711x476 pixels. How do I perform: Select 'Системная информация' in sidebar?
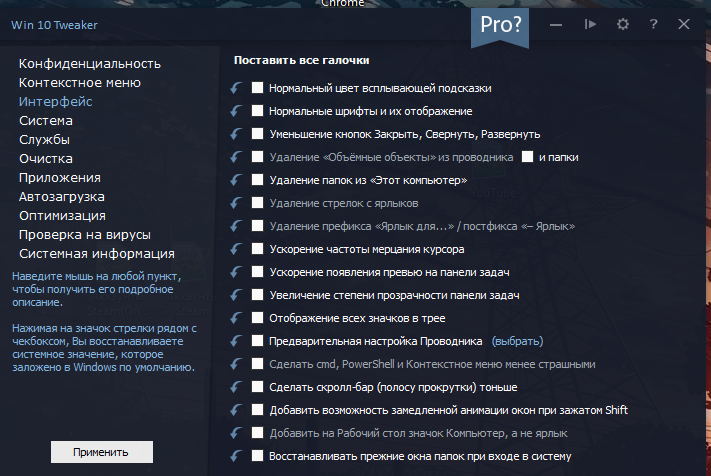coord(97,254)
